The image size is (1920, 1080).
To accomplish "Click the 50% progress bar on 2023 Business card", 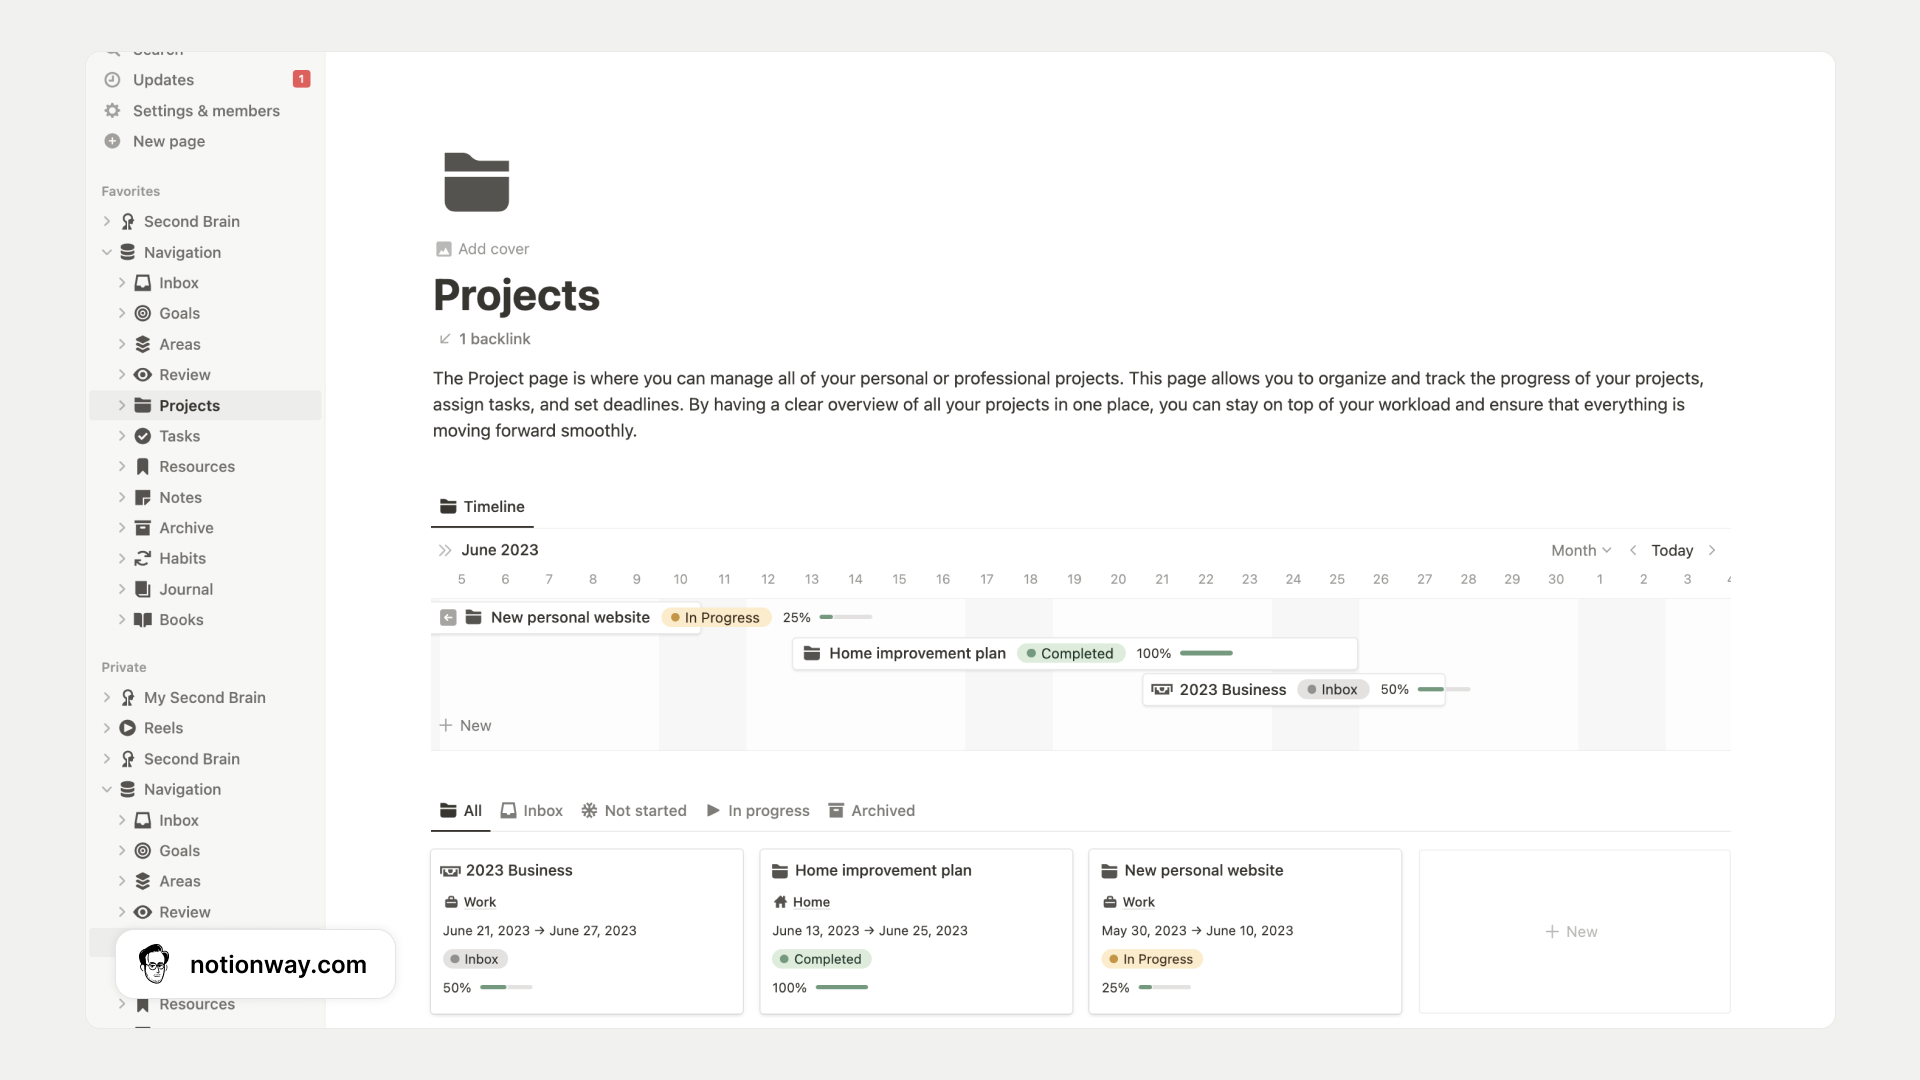I will click(x=505, y=987).
